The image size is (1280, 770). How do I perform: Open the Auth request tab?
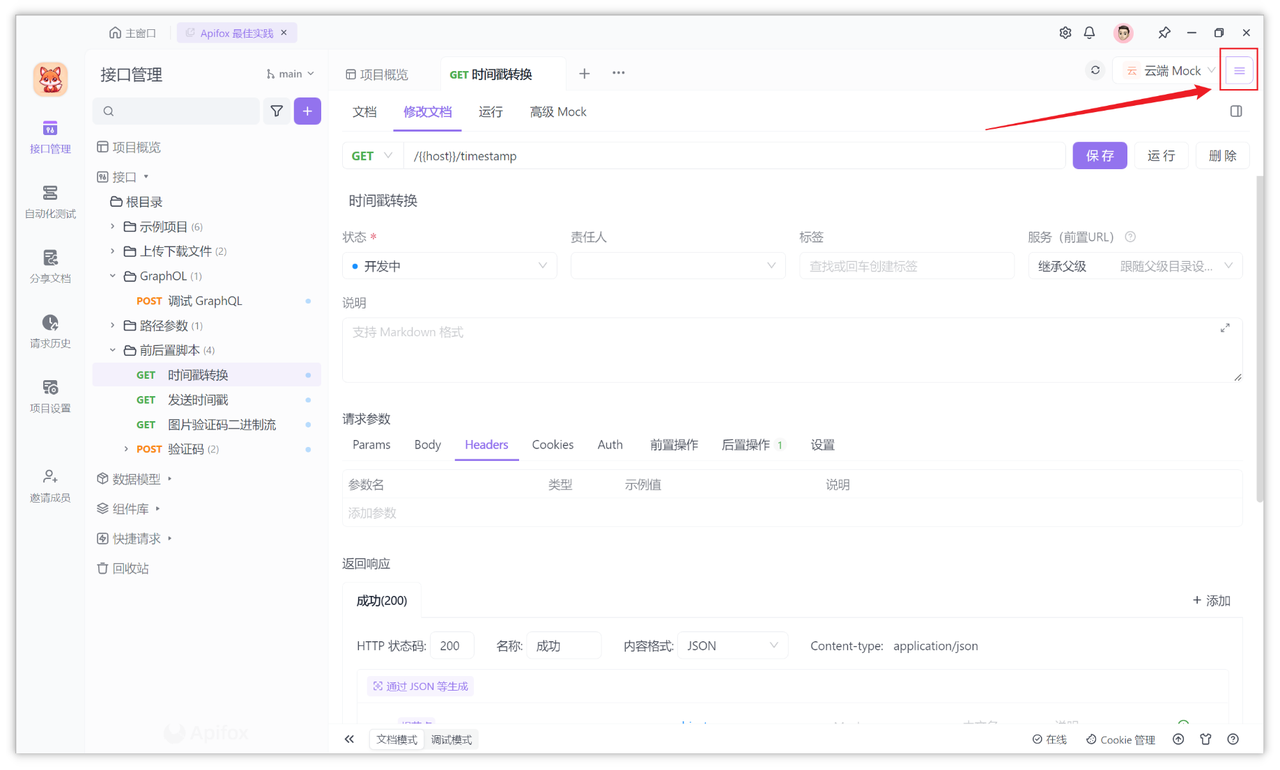point(610,445)
